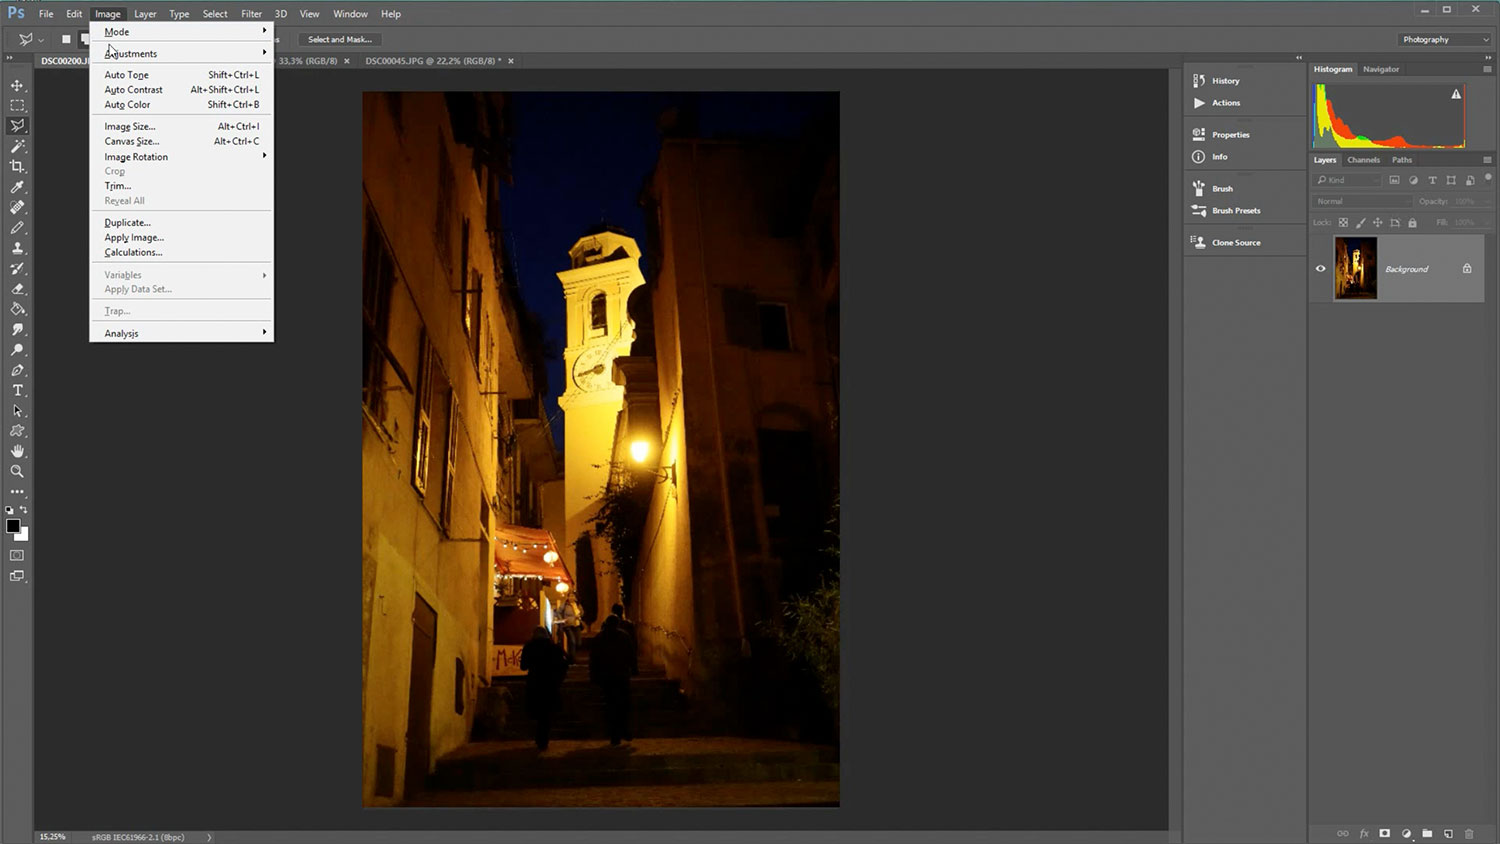The image size is (1500, 844).
Task: Click the Select and Mask button
Action: (339, 39)
